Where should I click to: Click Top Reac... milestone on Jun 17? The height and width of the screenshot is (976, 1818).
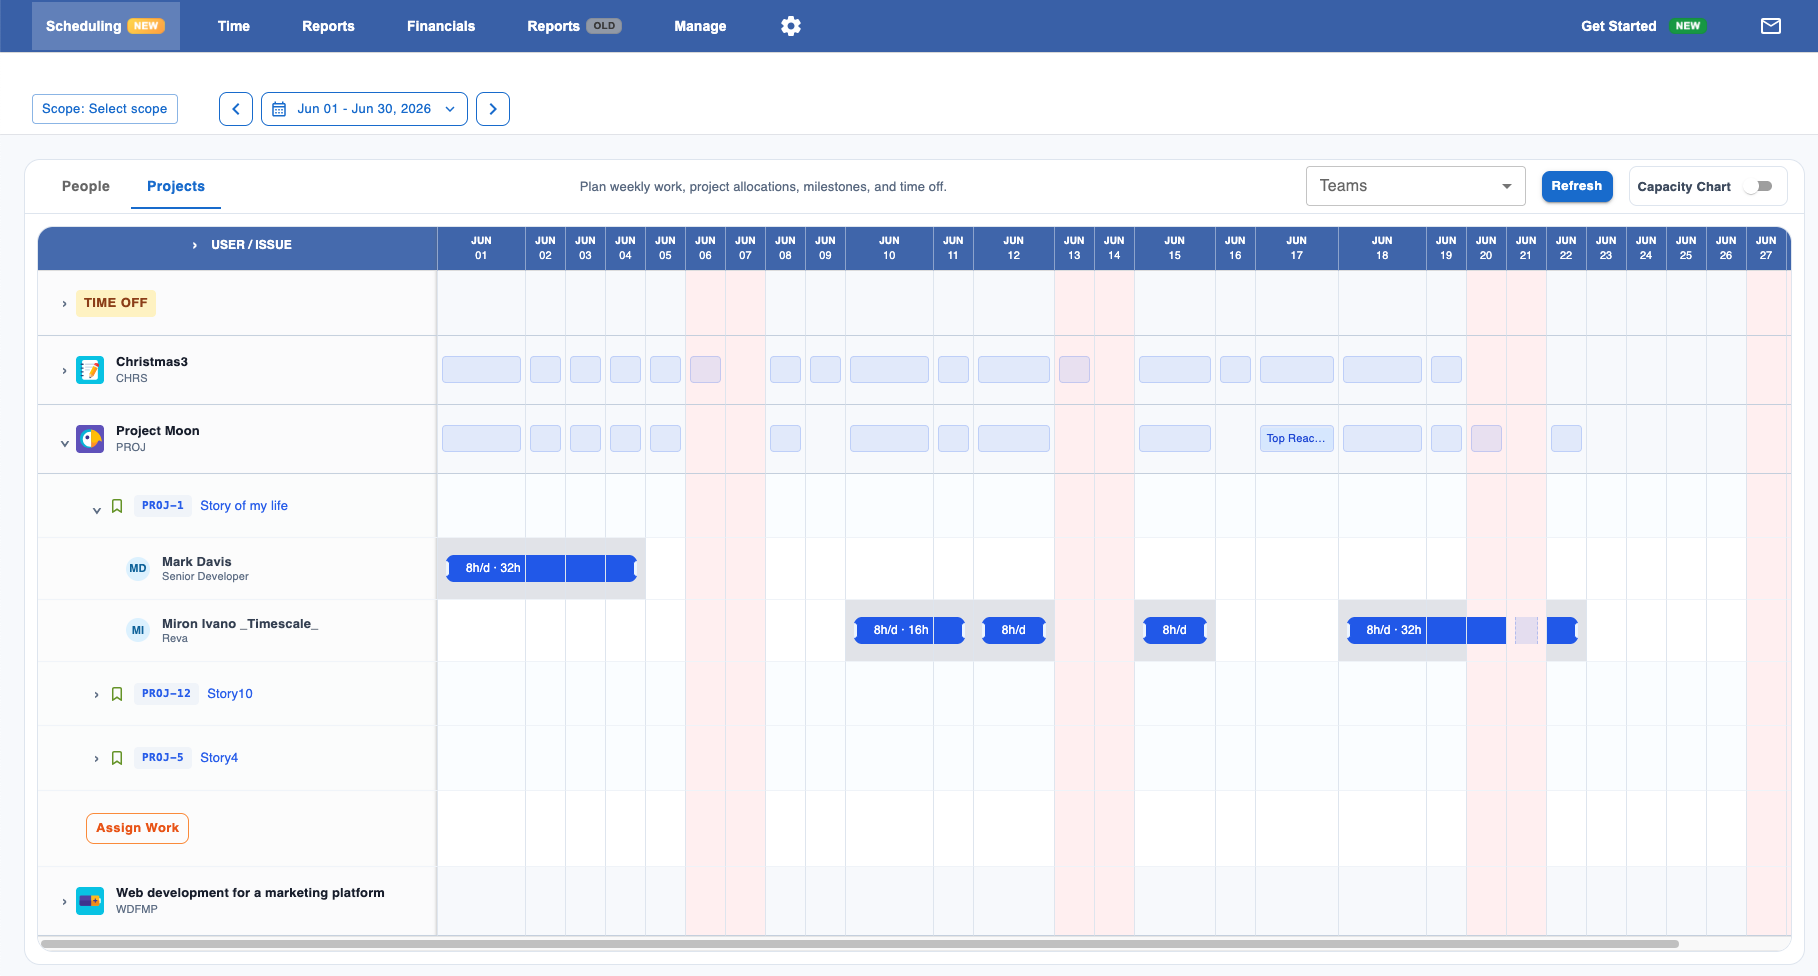1296,439
